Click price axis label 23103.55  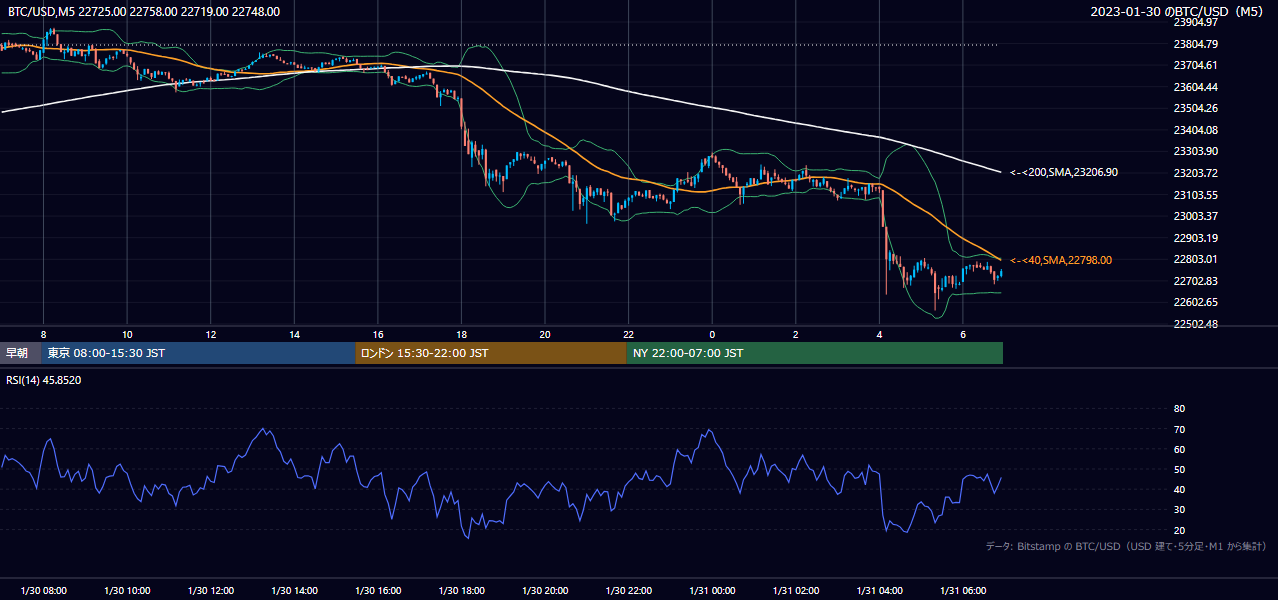pyautogui.click(x=1195, y=195)
